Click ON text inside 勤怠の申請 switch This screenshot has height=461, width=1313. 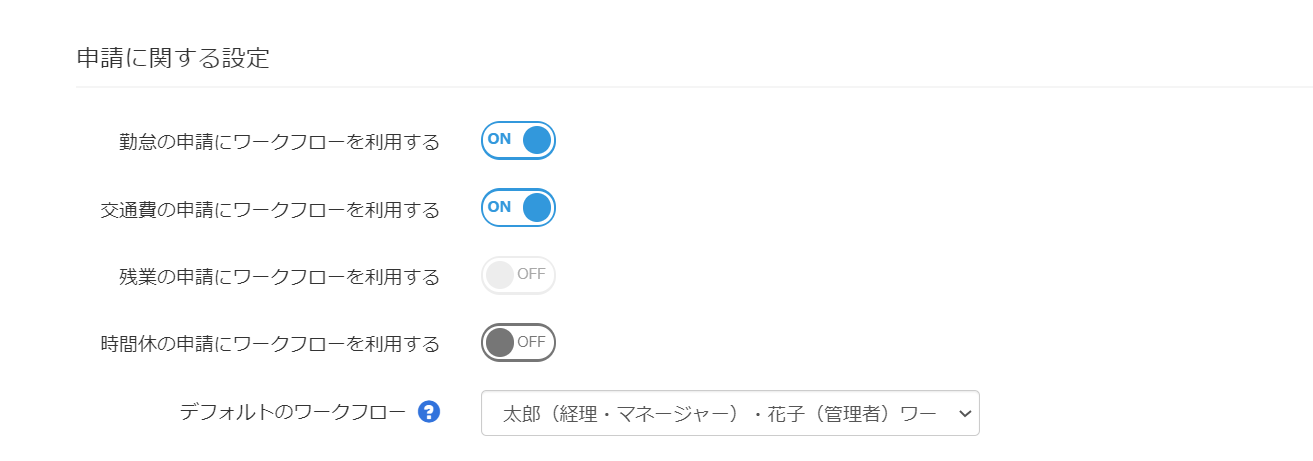click(499, 139)
